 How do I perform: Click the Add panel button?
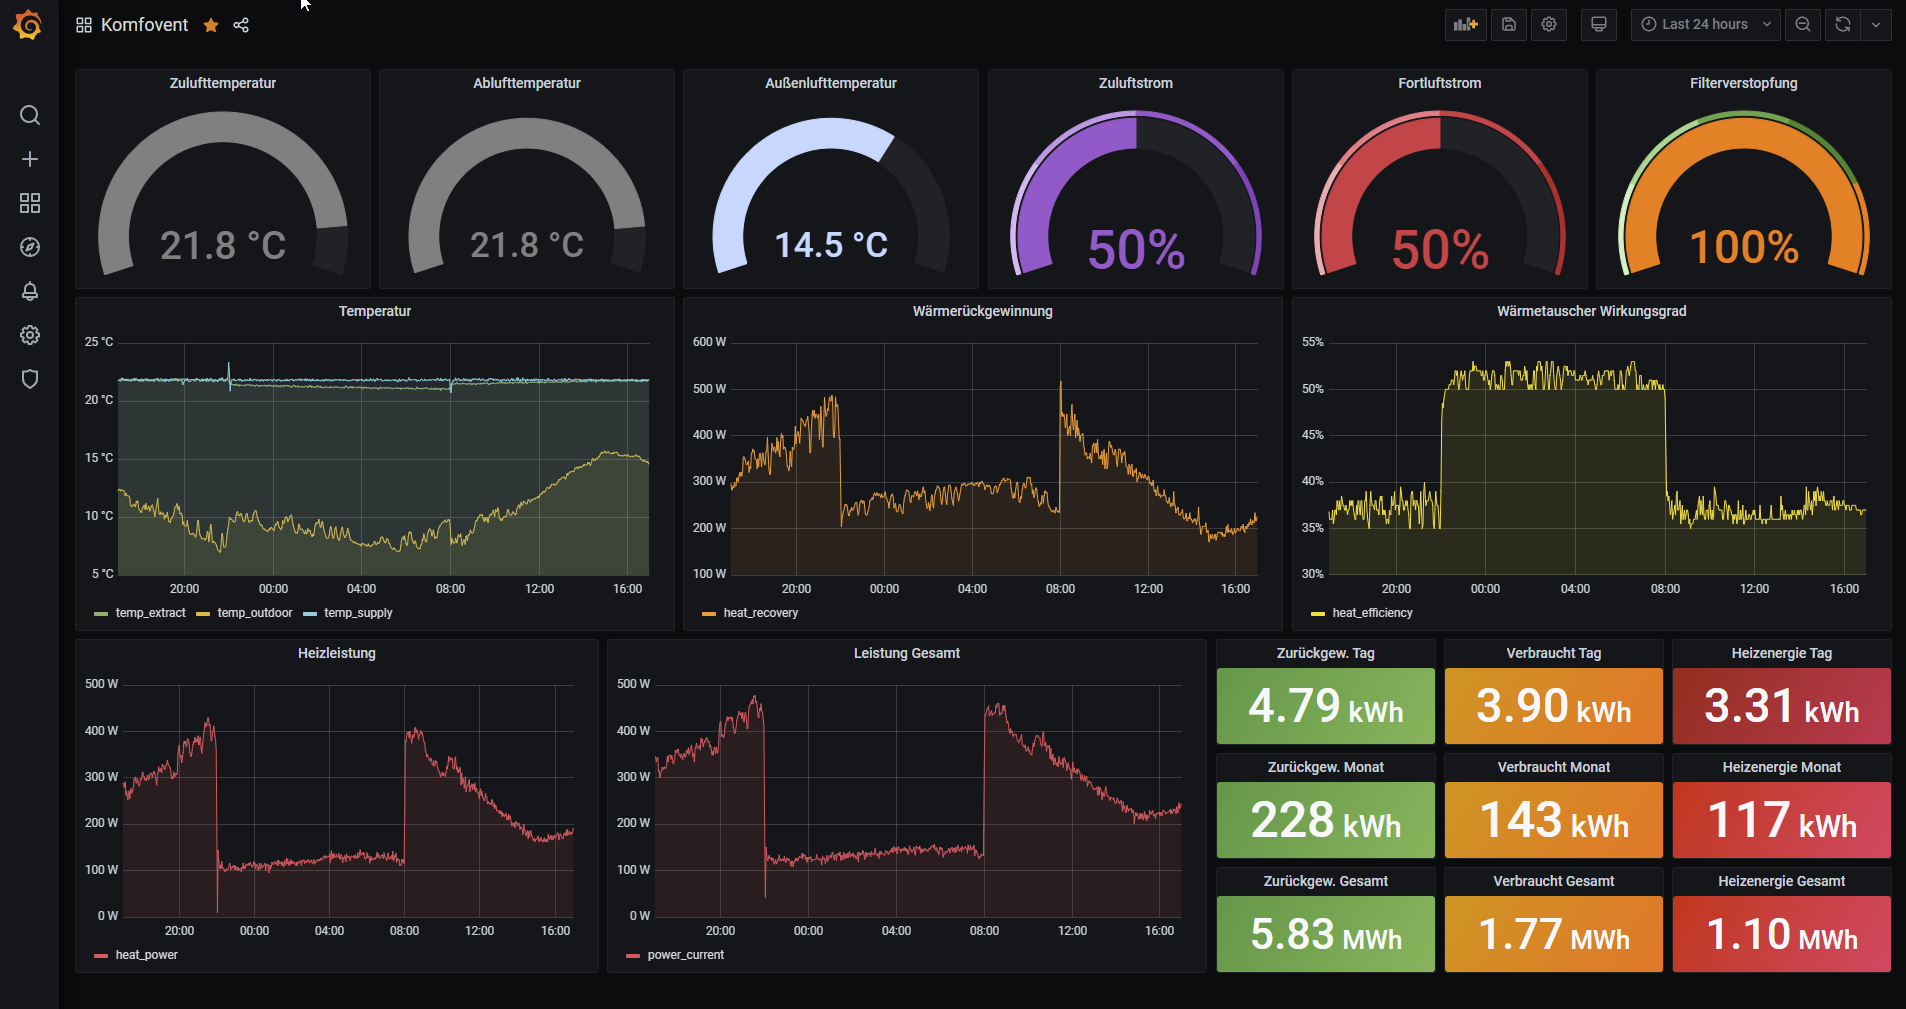1466,25
